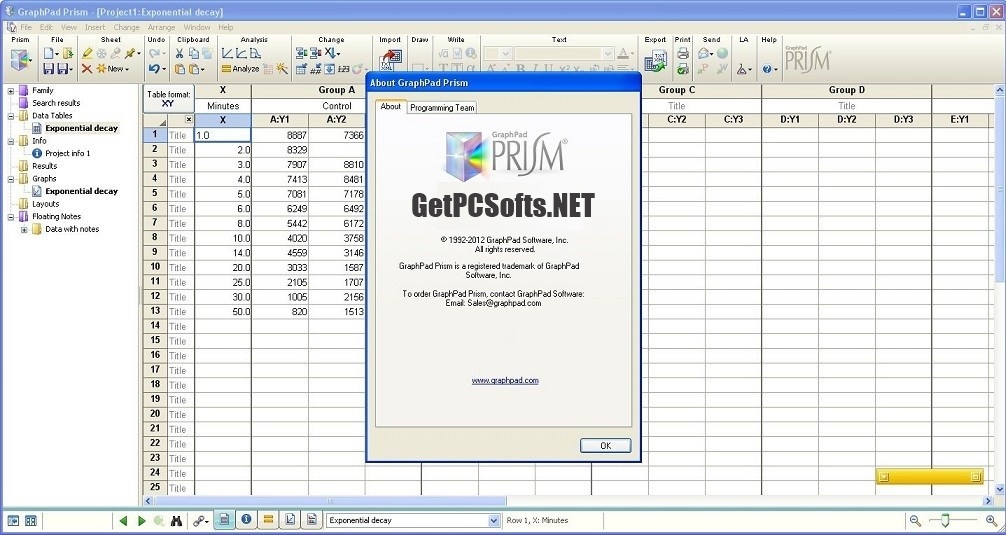Click the row 13 header
Screen dimensions: 1006x535
tap(155, 312)
